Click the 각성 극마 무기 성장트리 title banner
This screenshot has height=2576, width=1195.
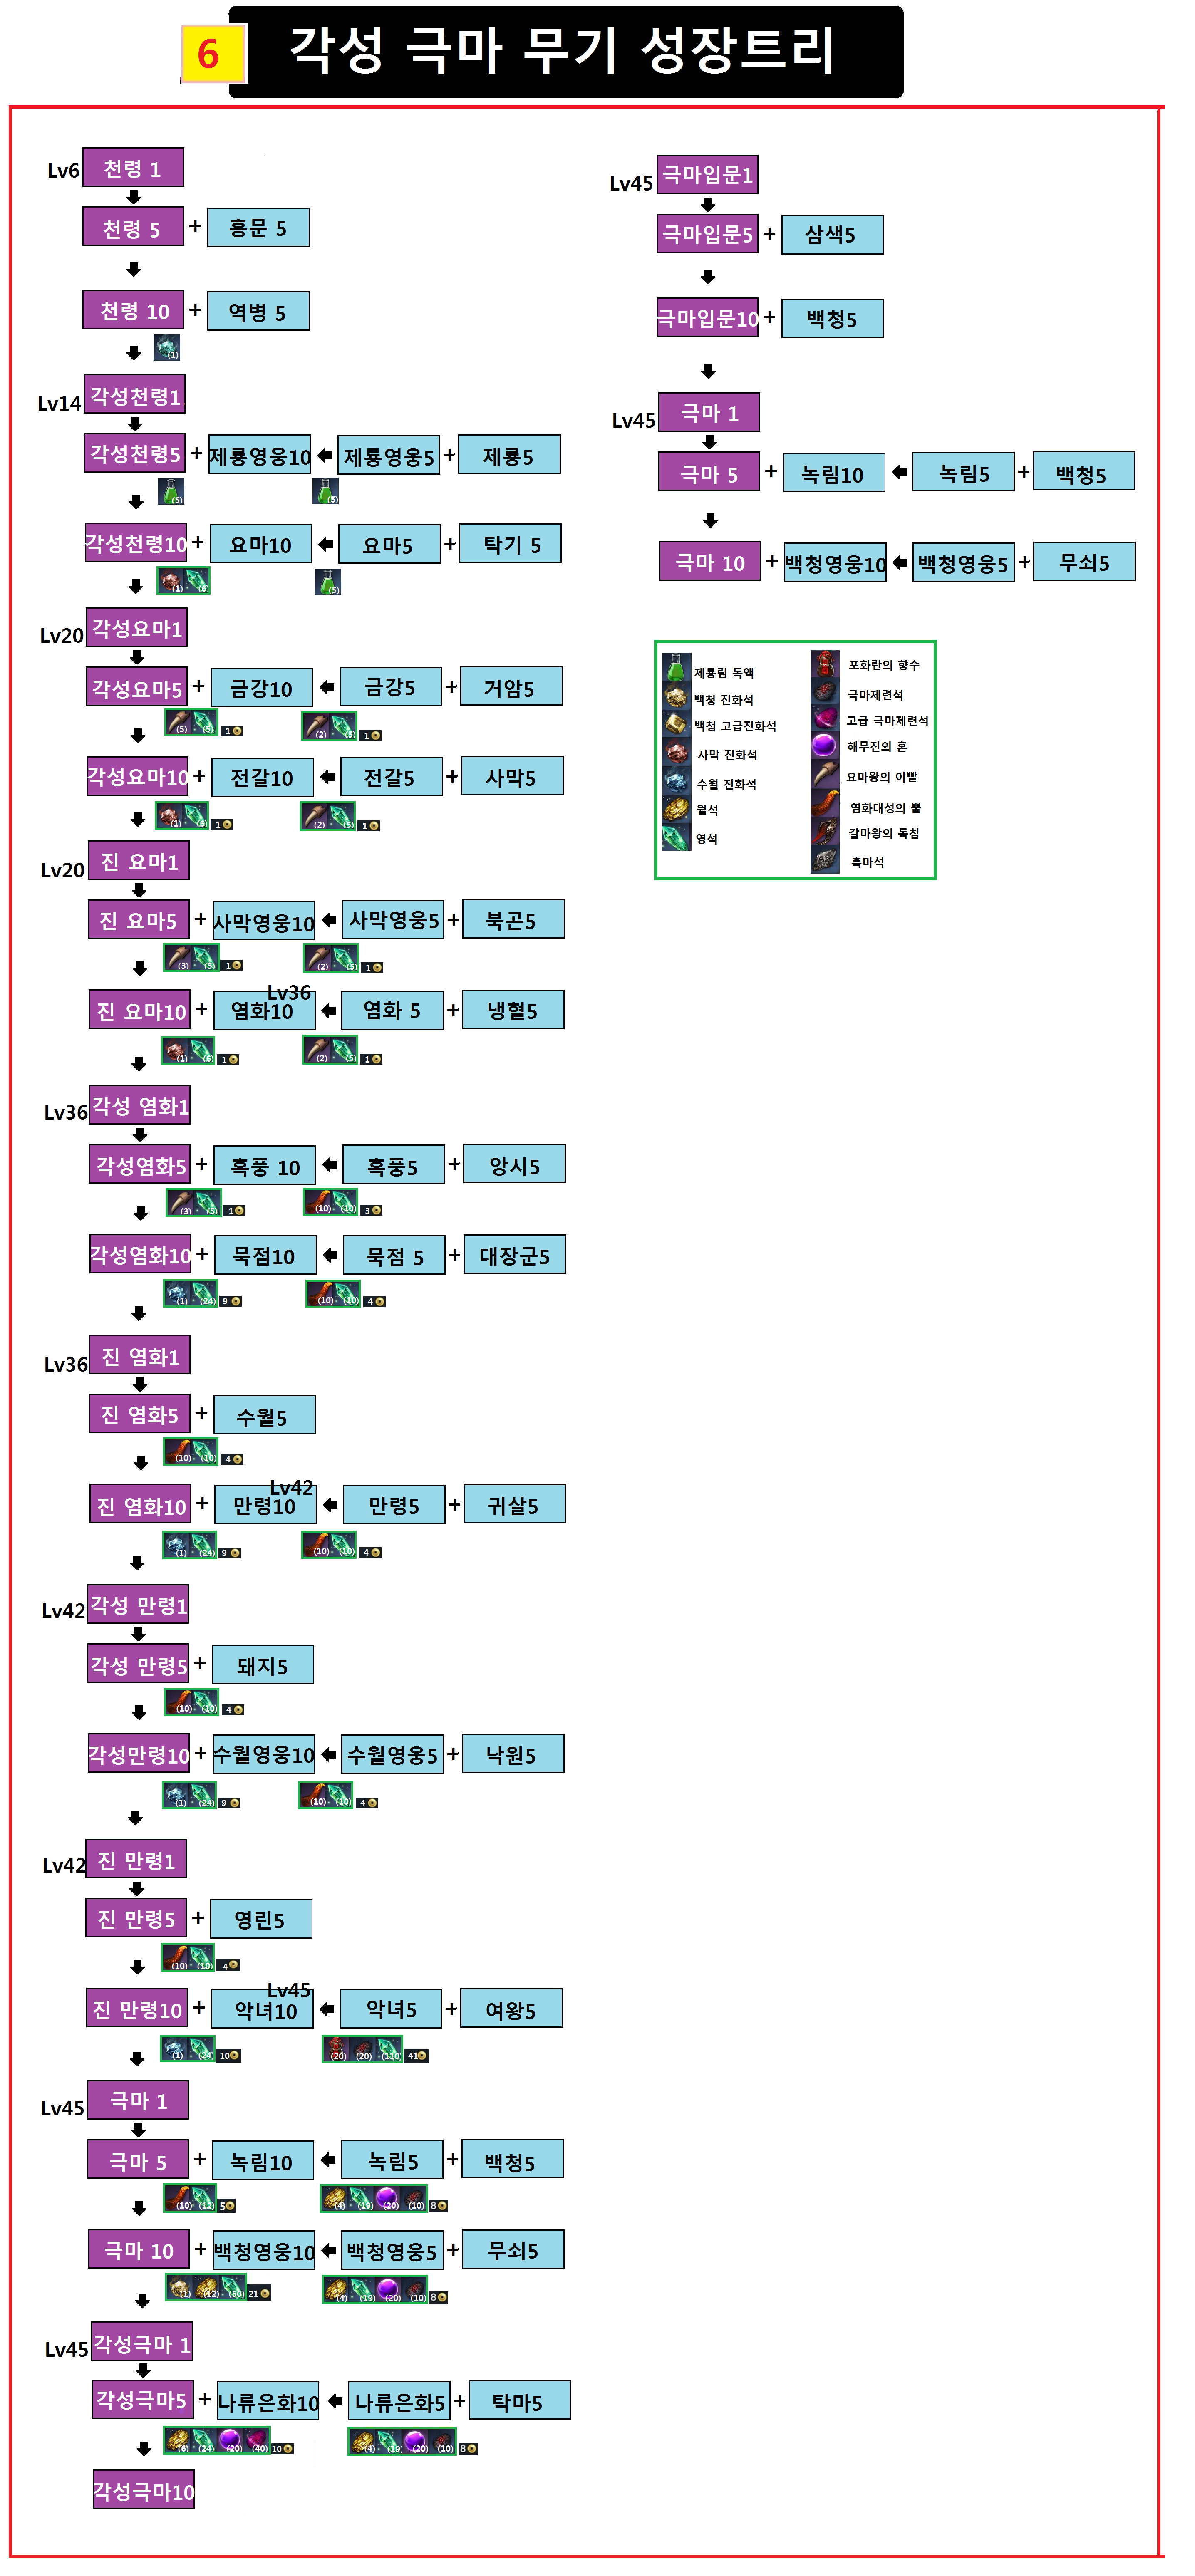(566, 52)
